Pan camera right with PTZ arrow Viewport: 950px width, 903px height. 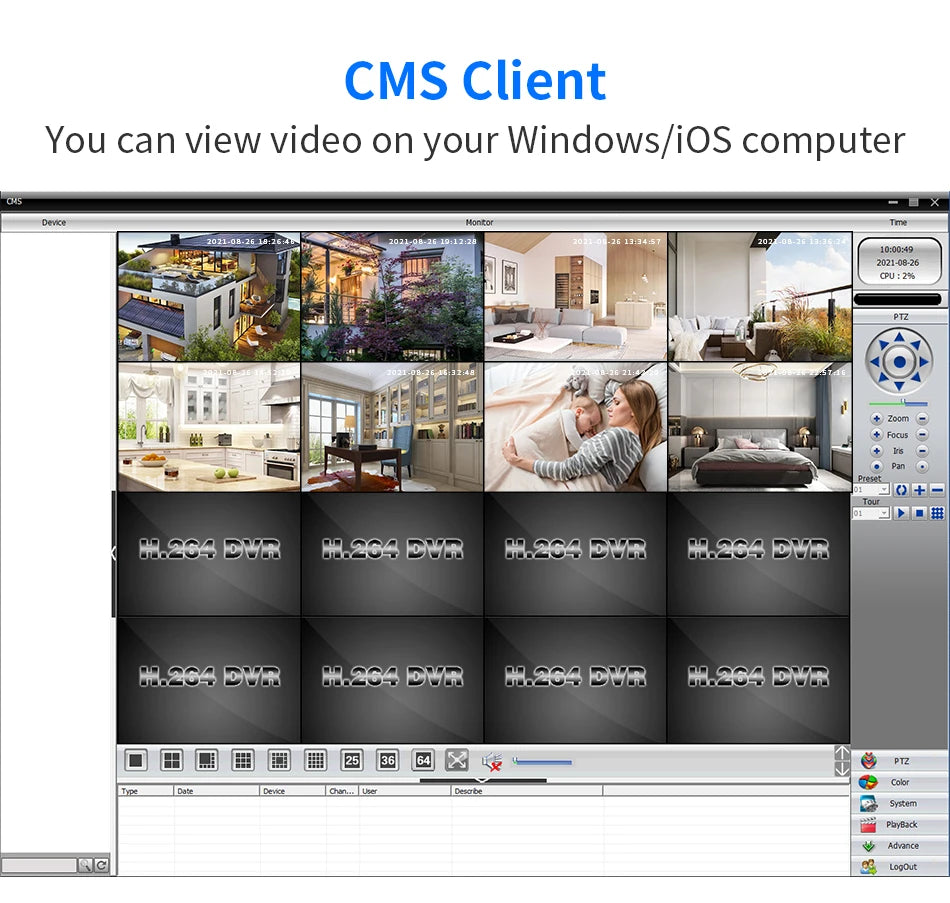click(x=925, y=362)
